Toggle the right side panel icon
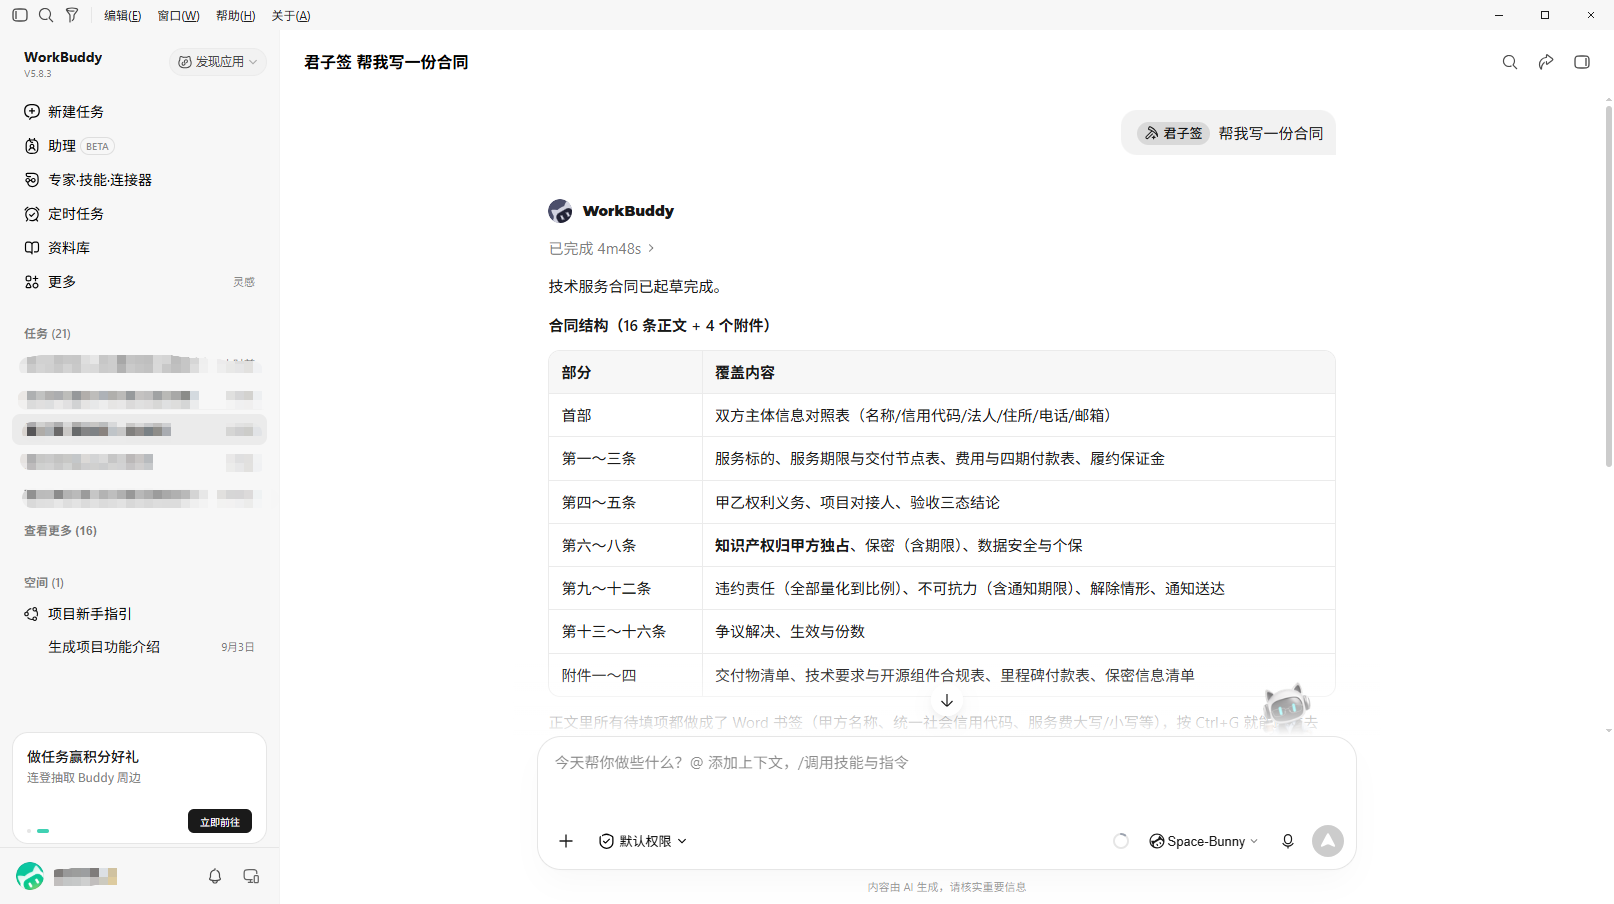The height and width of the screenshot is (904, 1614). click(x=1582, y=62)
